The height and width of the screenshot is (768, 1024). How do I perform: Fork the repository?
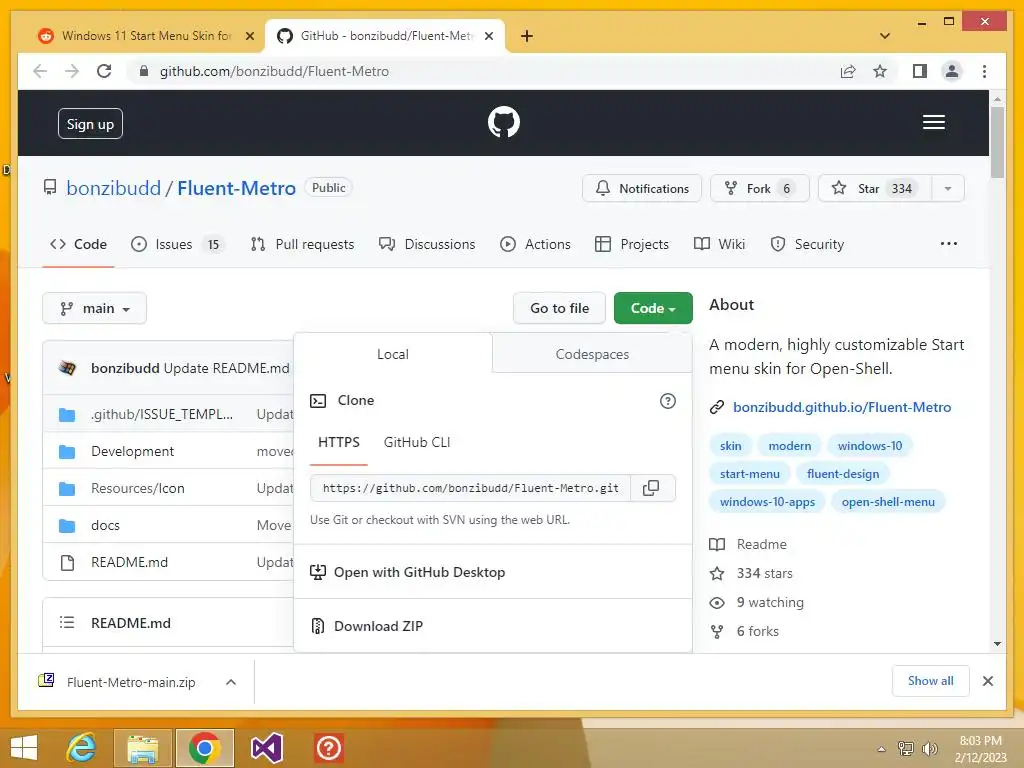pos(760,189)
